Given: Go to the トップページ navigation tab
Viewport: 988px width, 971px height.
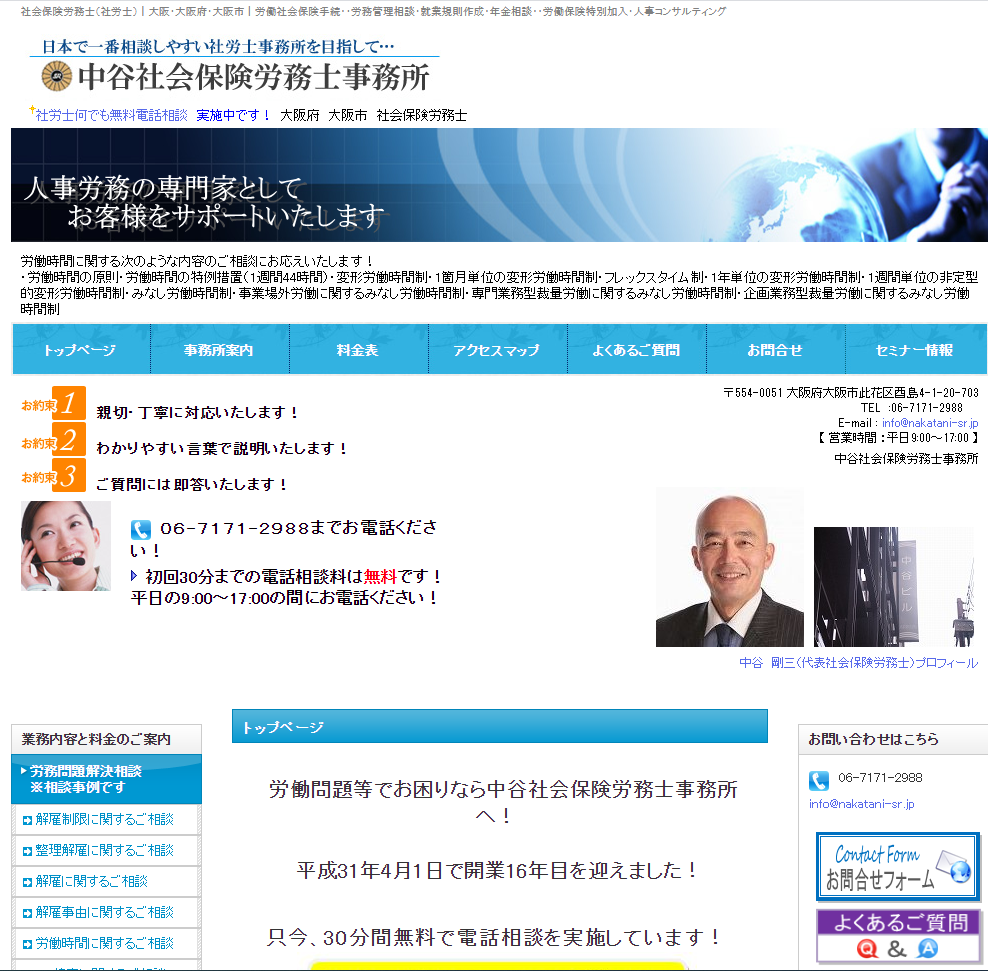Looking at the screenshot, I should pos(80,350).
